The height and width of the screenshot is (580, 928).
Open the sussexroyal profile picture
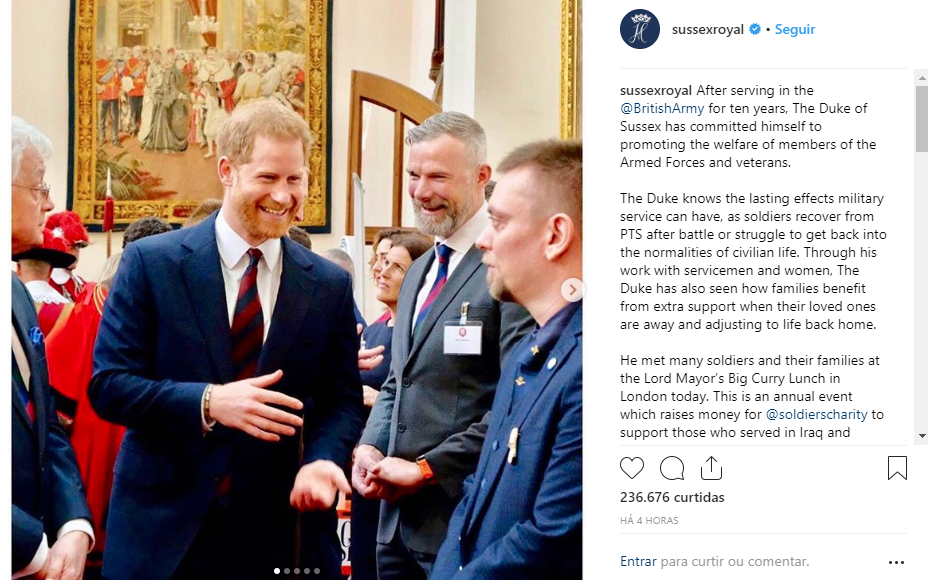640,29
